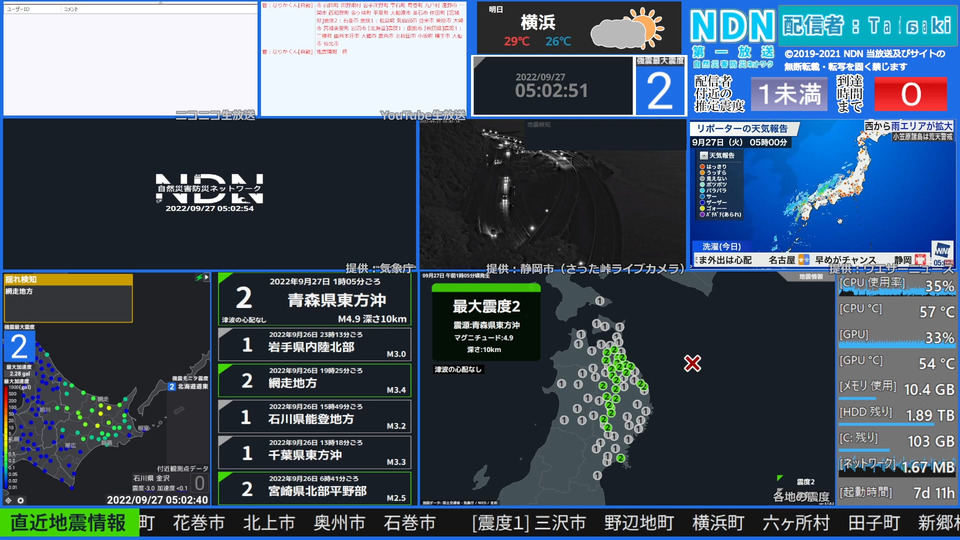This screenshot has width=960, height=540.
Task: Select the 岩手県内陸北部 earthquake entry
Action: [x=315, y=345]
